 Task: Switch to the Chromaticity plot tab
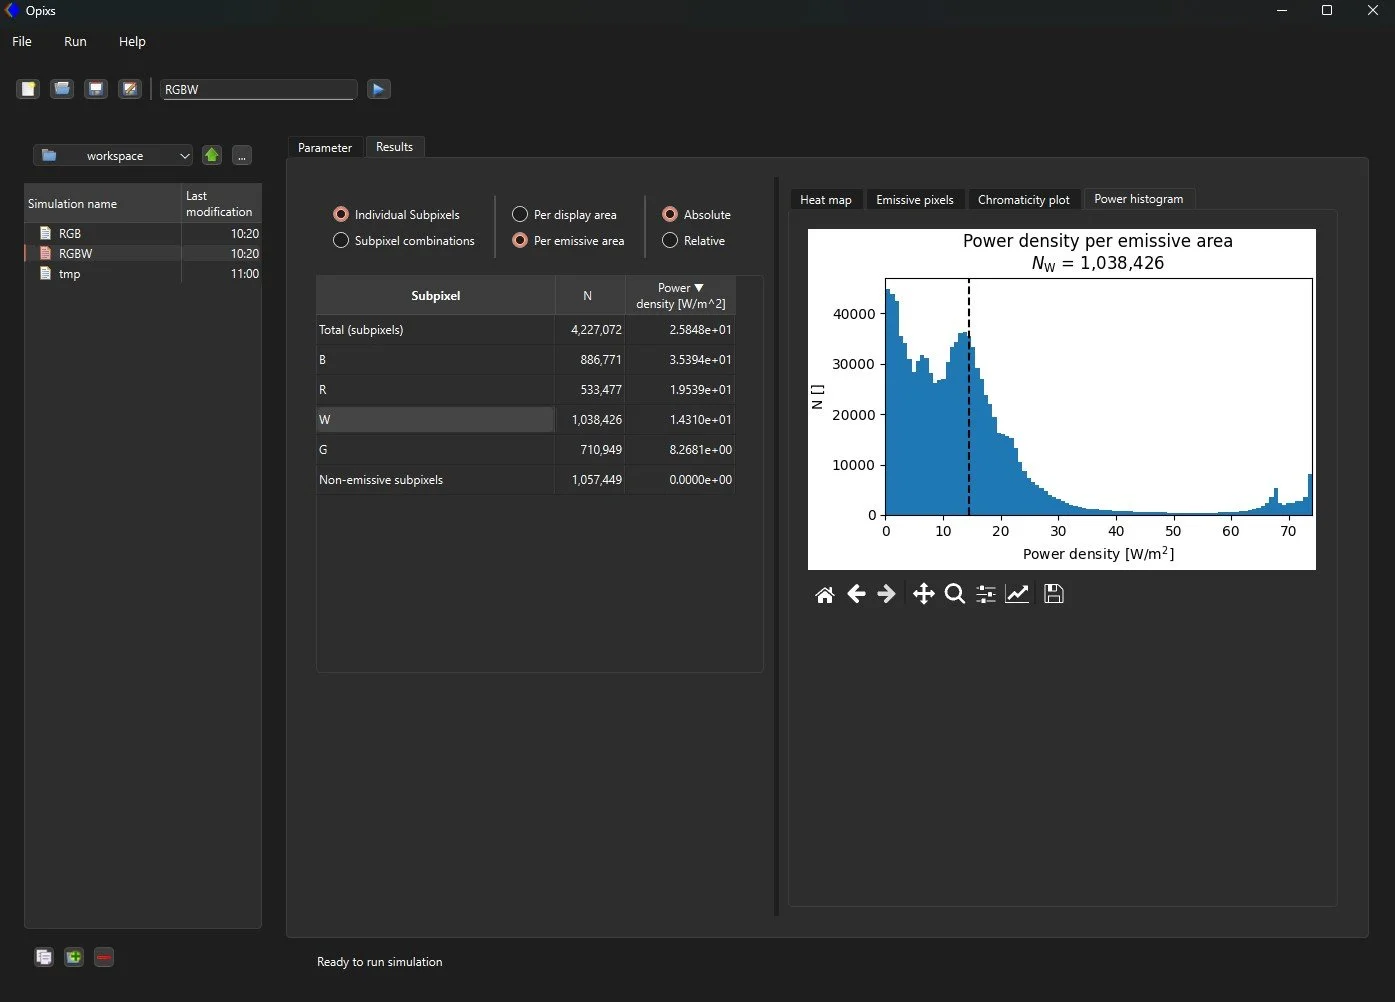click(1023, 199)
